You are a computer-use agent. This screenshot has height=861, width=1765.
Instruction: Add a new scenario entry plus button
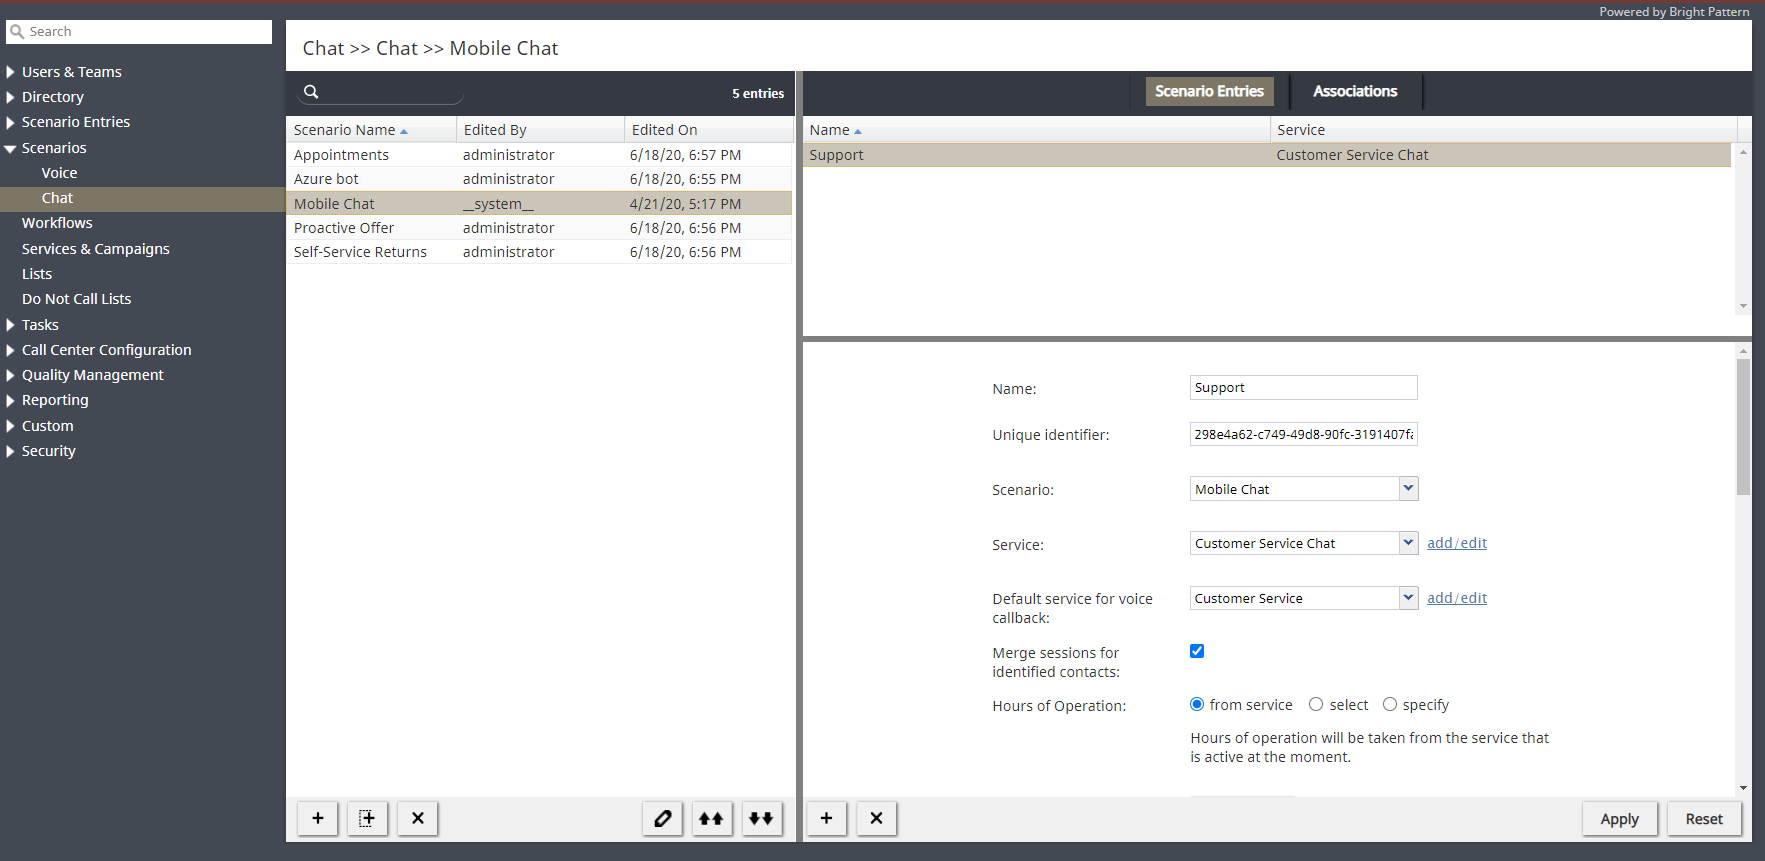tap(827, 818)
